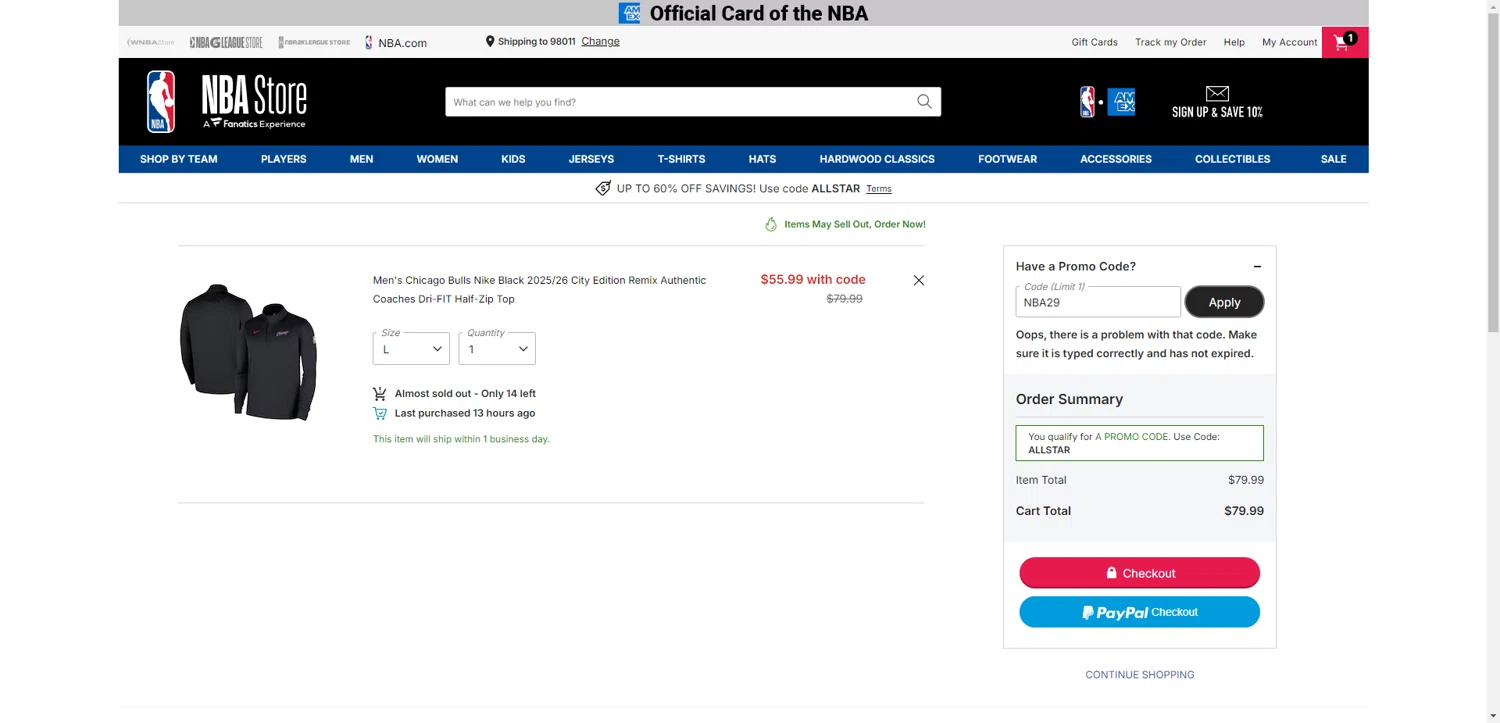Open the NBA G League Store logo
This screenshot has height=723, width=1500.
coord(226,42)
